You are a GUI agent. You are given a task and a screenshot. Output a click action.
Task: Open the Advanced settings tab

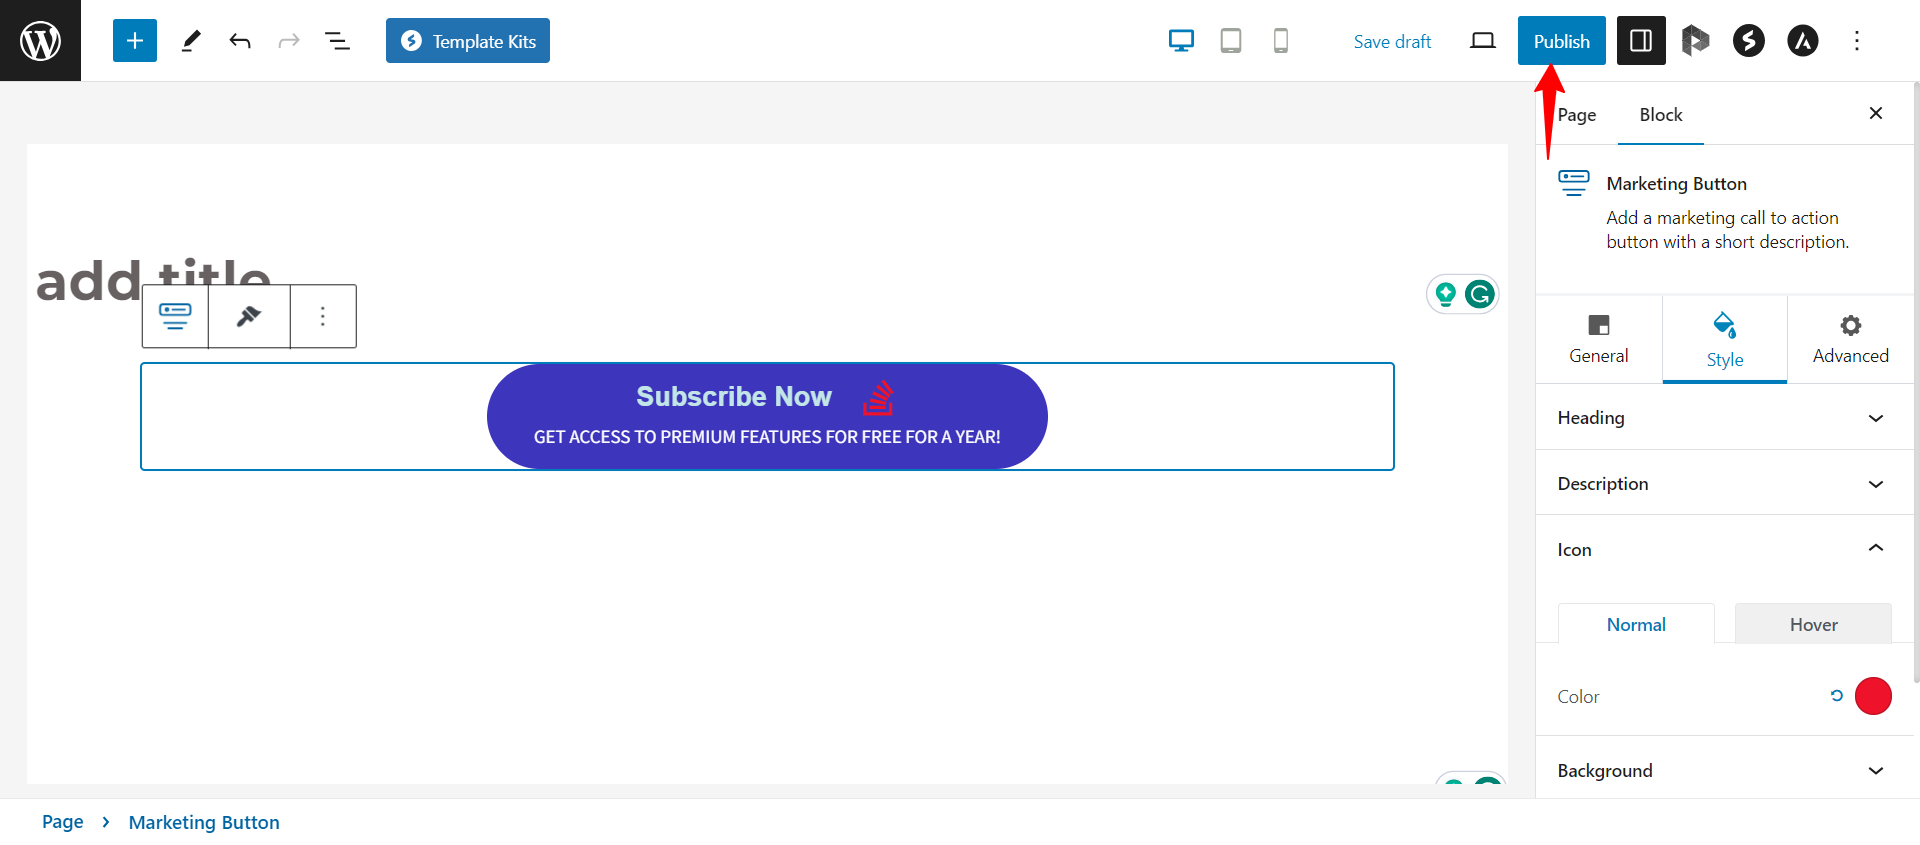(x=1850, y=339)
